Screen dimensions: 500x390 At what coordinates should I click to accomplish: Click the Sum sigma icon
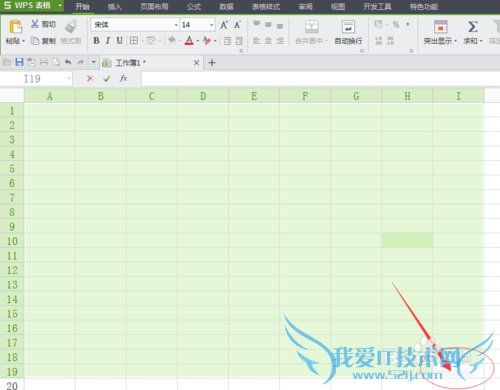tap(473, 27)
